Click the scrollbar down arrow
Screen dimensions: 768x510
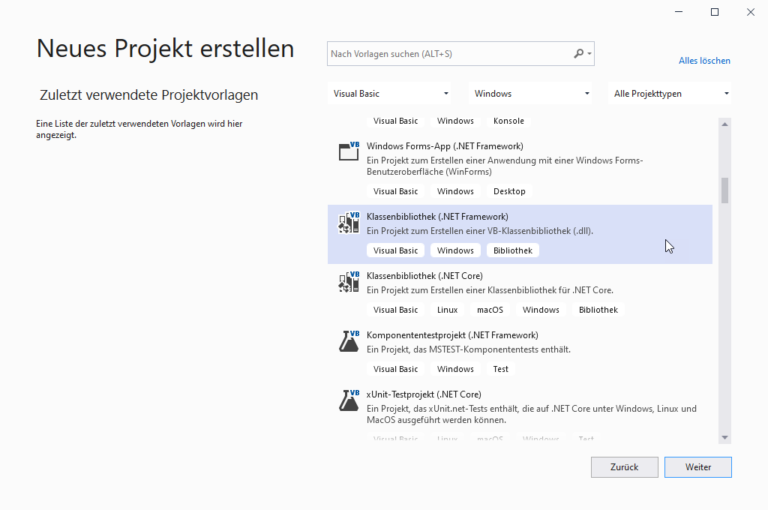tap(725, 437)
